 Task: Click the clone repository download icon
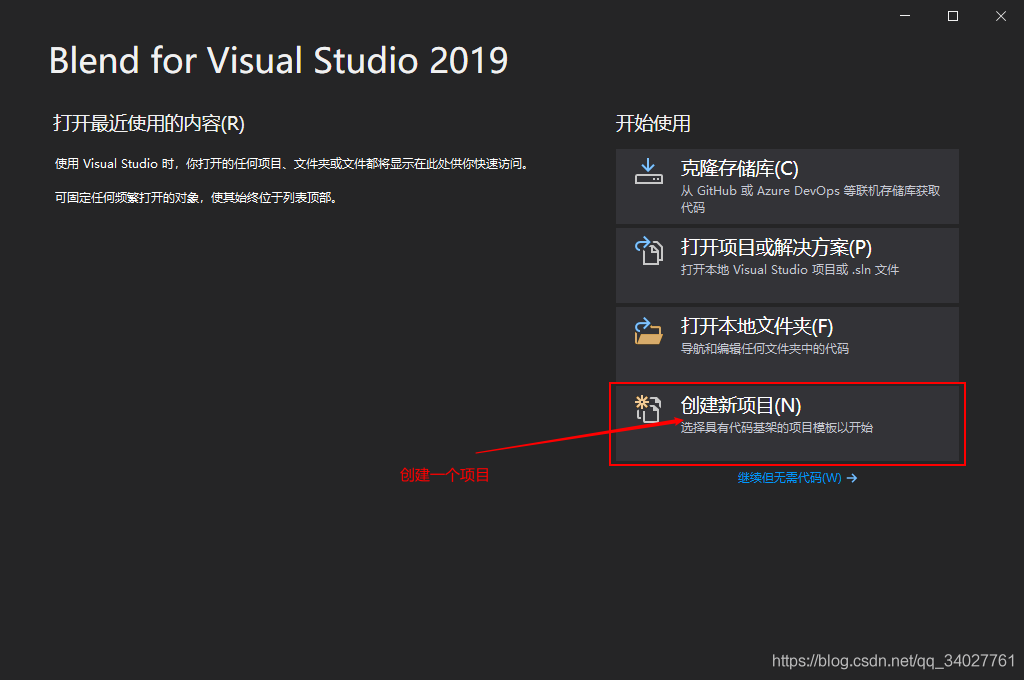648,171
